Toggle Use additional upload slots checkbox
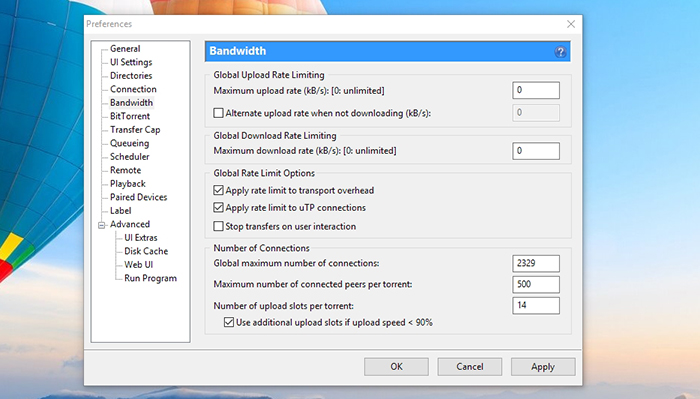 [229, 322]
